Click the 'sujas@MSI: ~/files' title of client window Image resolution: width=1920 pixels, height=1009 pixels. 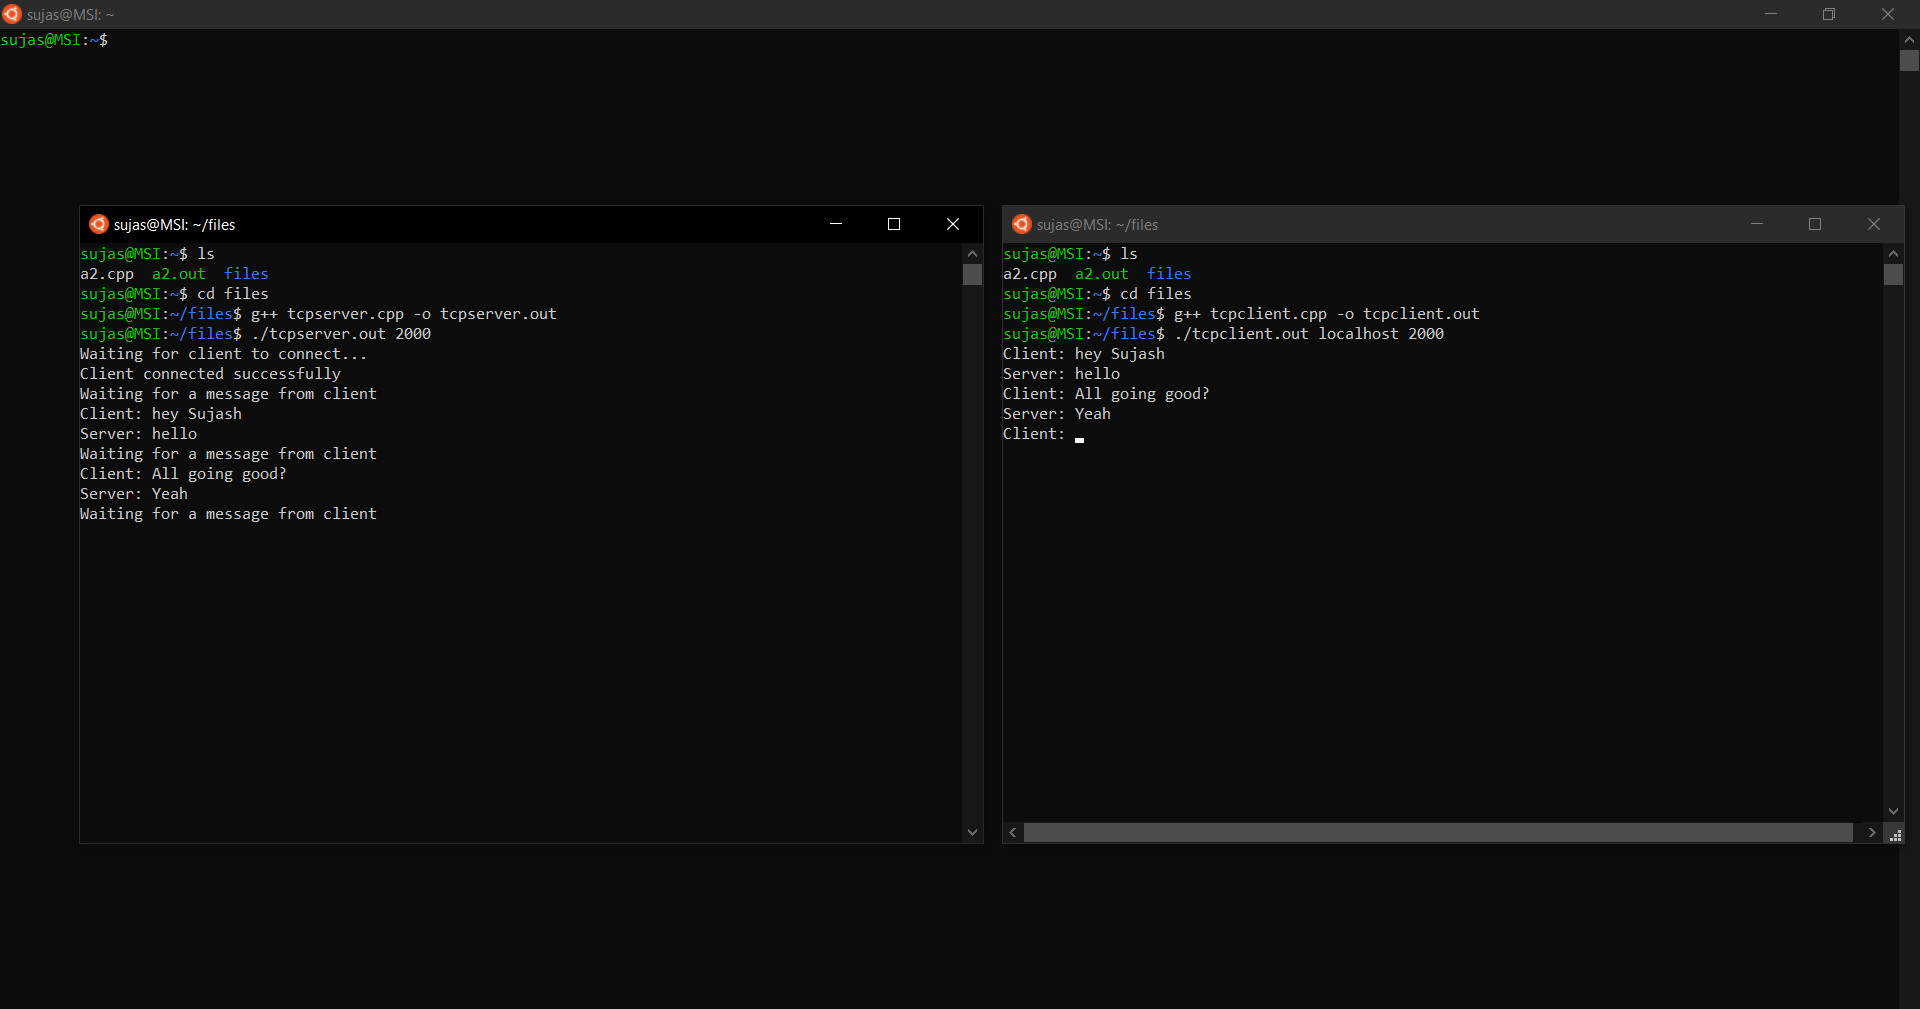[1097, 225]
